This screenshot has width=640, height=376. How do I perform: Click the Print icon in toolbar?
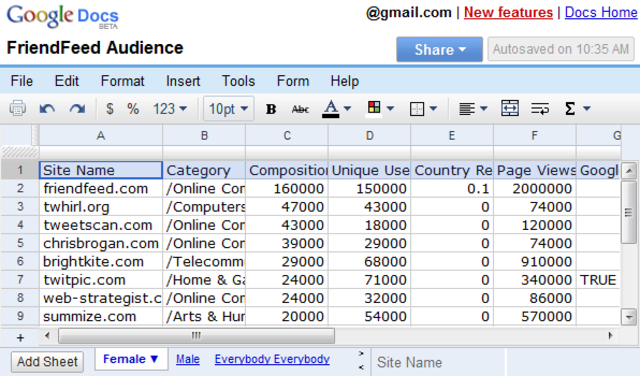pyautogui.click(x=18, y=109)
